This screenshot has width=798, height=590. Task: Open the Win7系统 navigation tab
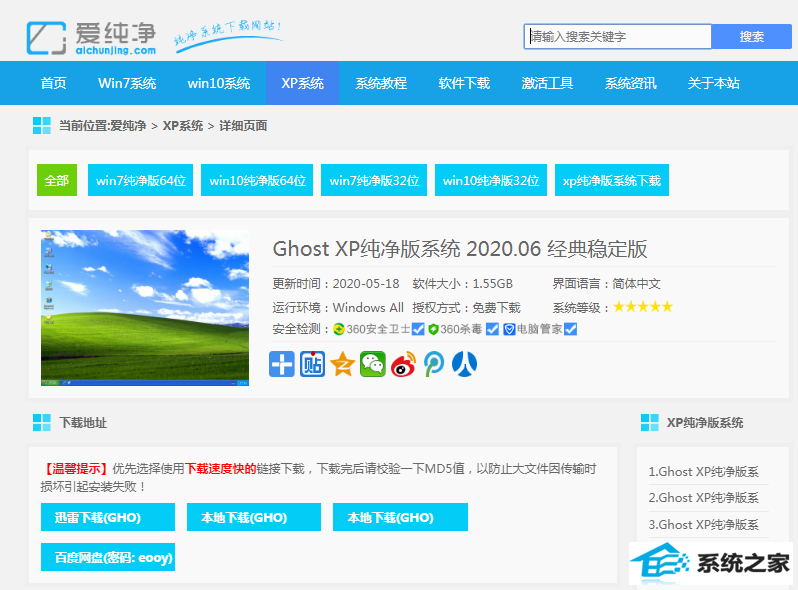click(x=127, y=84)
